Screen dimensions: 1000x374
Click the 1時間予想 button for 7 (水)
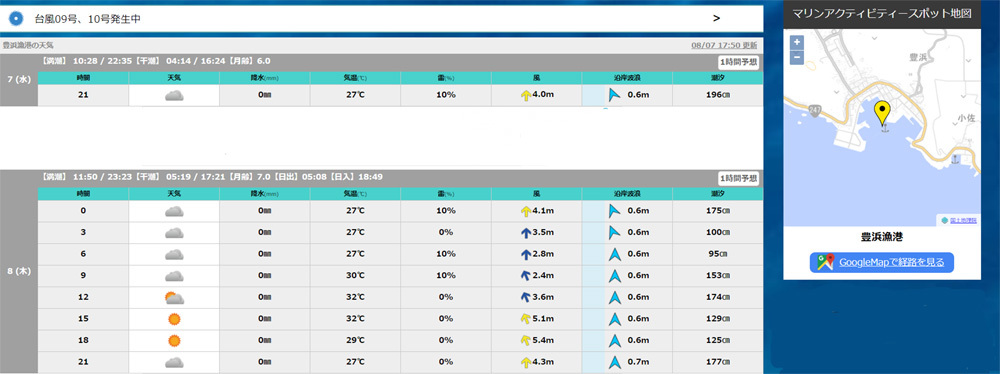tap(738, 62)
